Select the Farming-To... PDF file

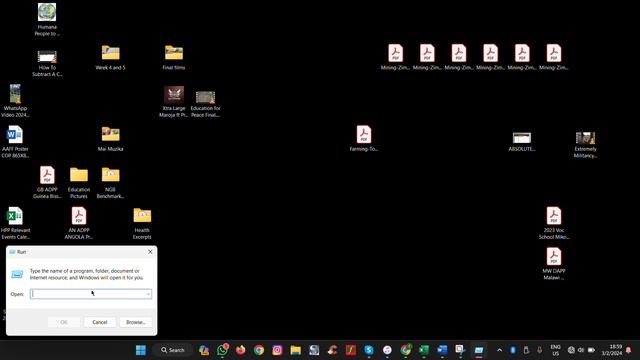pyautogui.click(x=364, y=138)
